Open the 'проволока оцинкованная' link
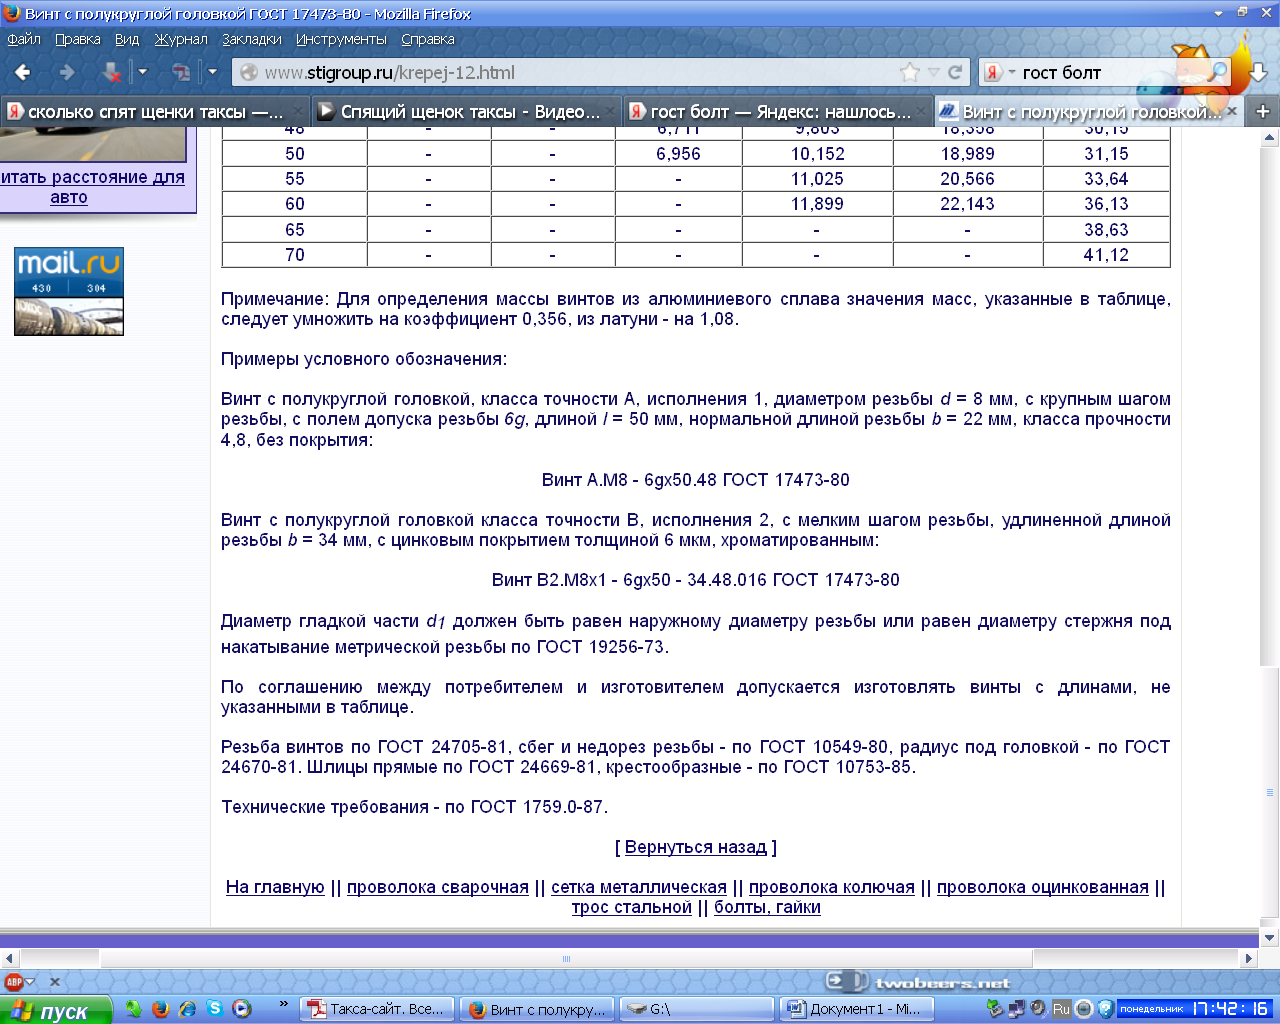This screenshot has height=1024, width=1280. [x=1043, y=887]
